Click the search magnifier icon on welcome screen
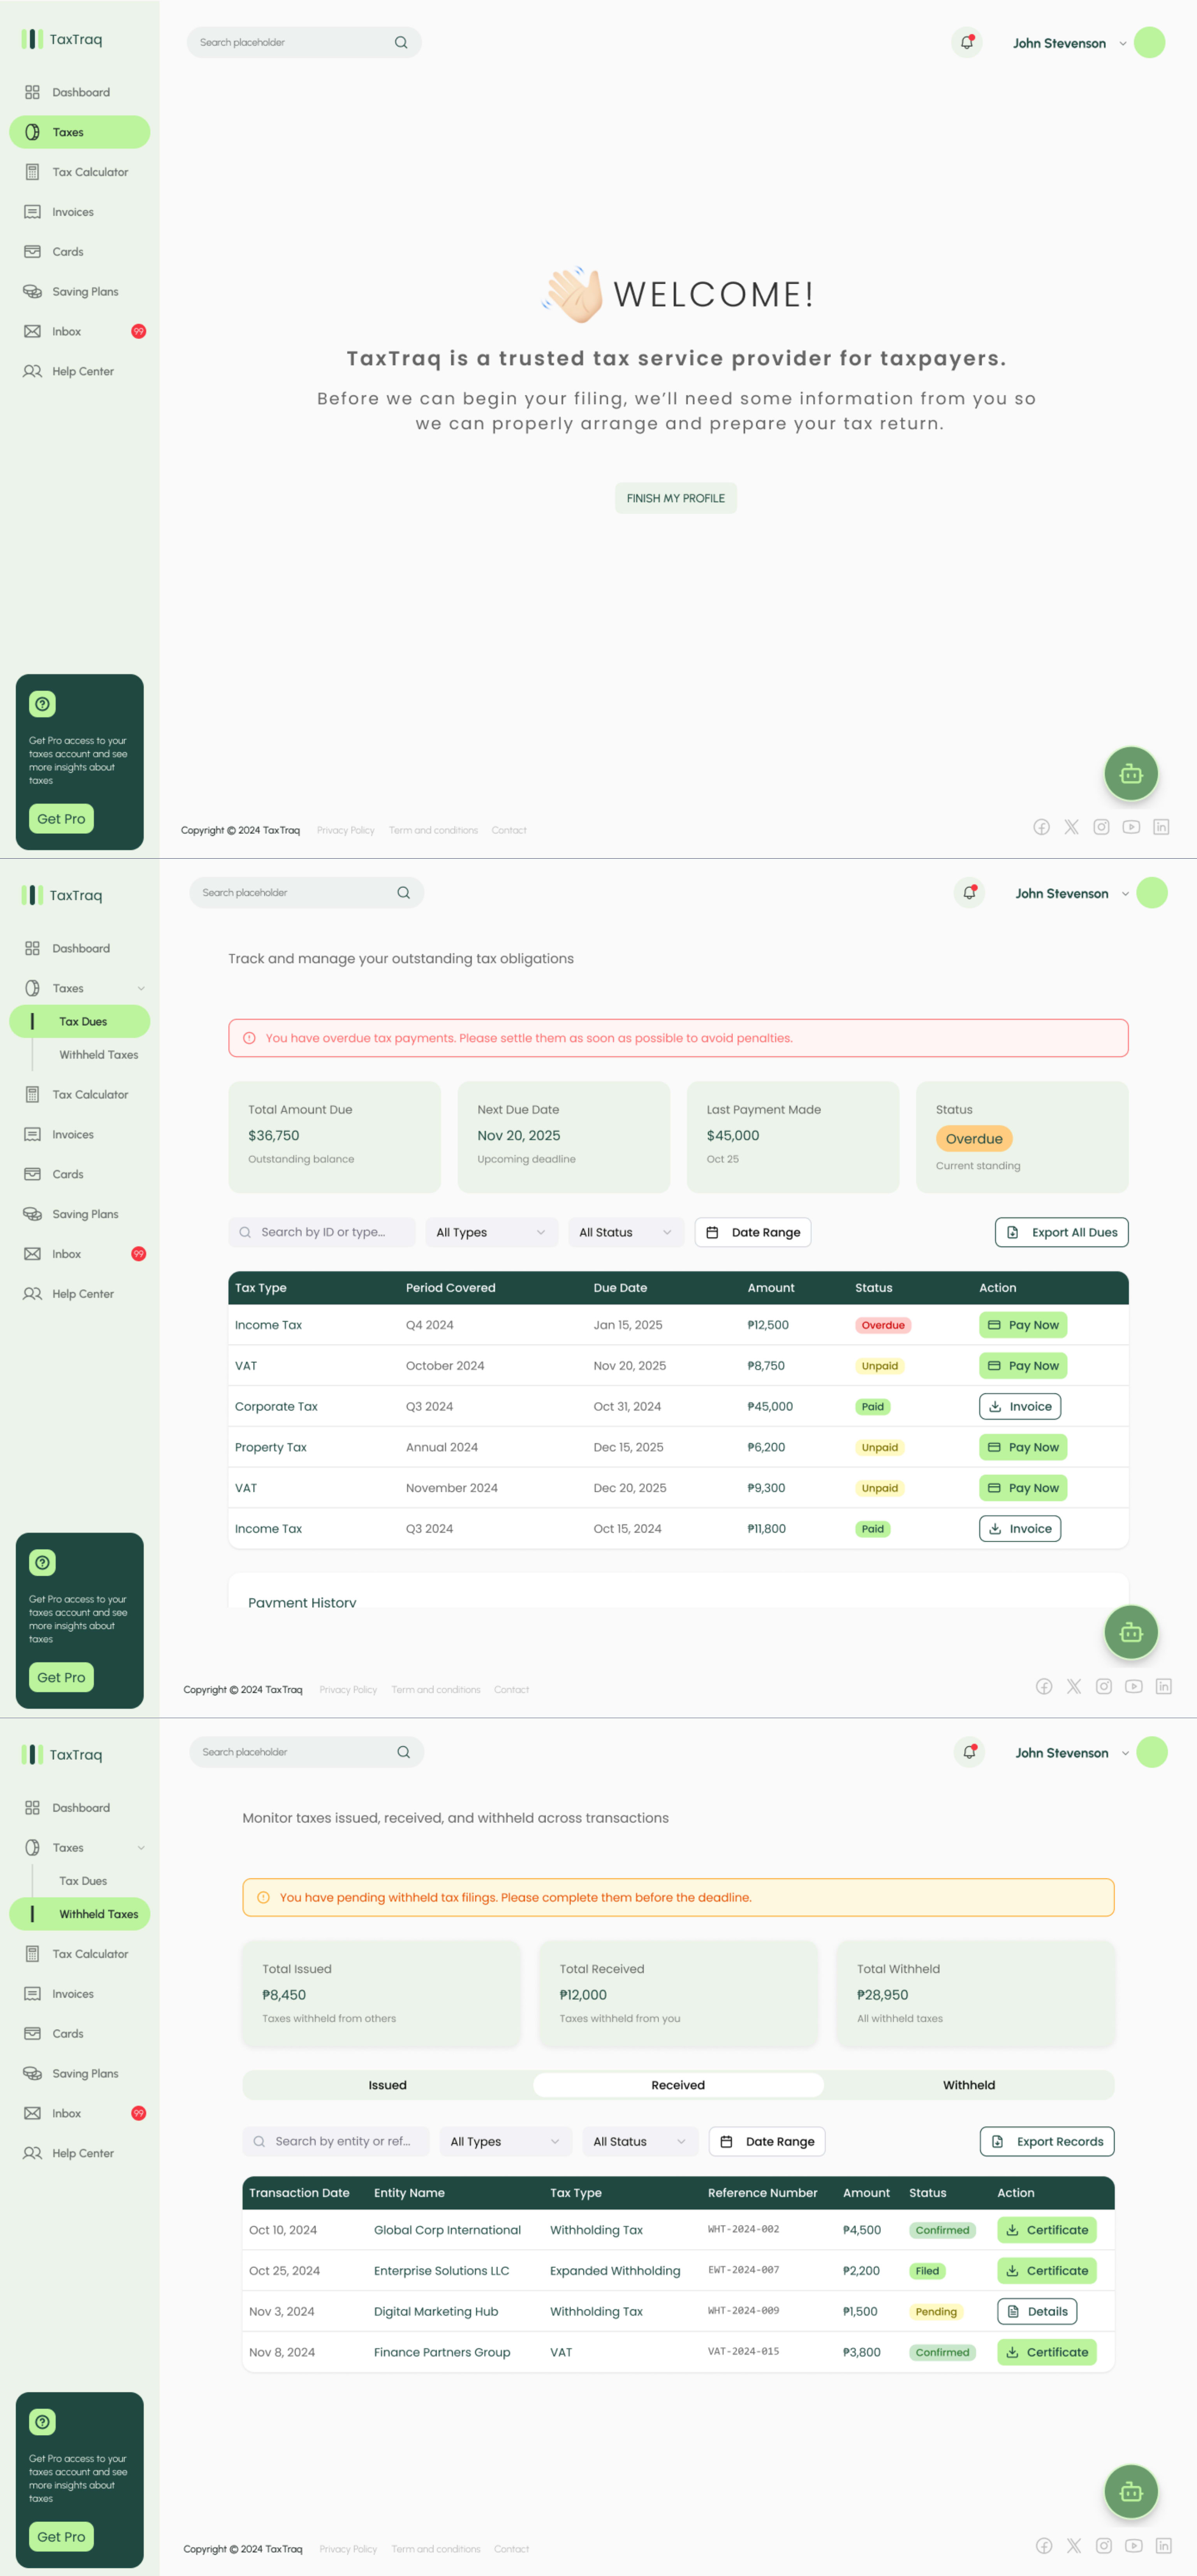Screen dimensions: 1197x2576 [401, 43]
